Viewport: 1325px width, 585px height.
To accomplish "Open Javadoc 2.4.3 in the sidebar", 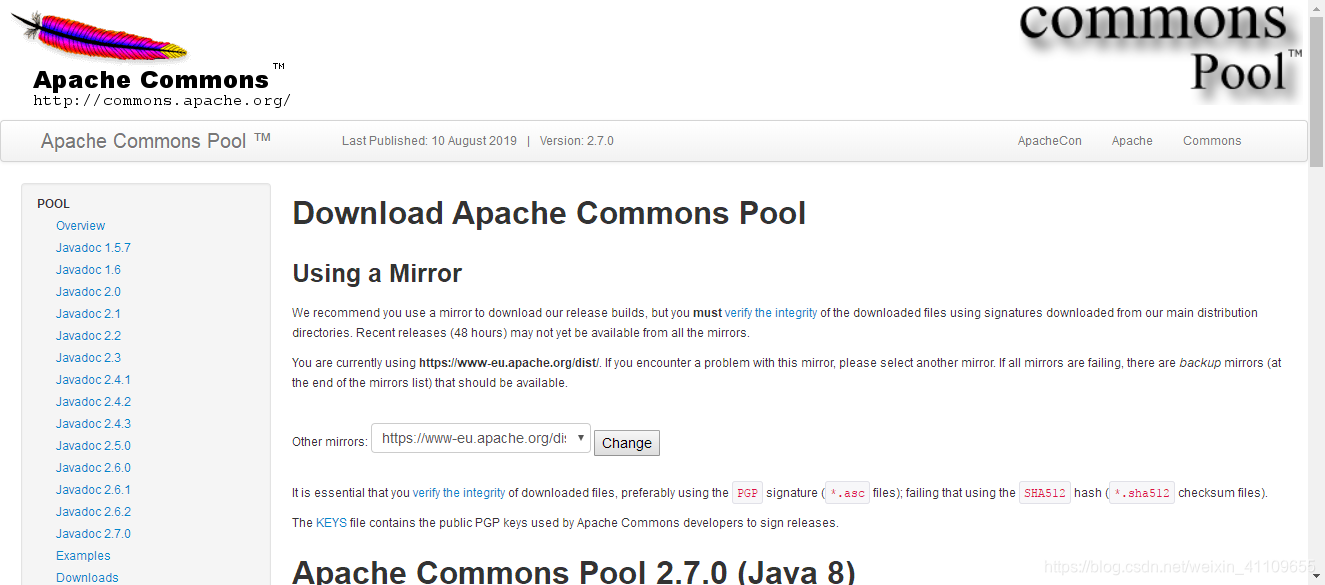I will [93, 424].
